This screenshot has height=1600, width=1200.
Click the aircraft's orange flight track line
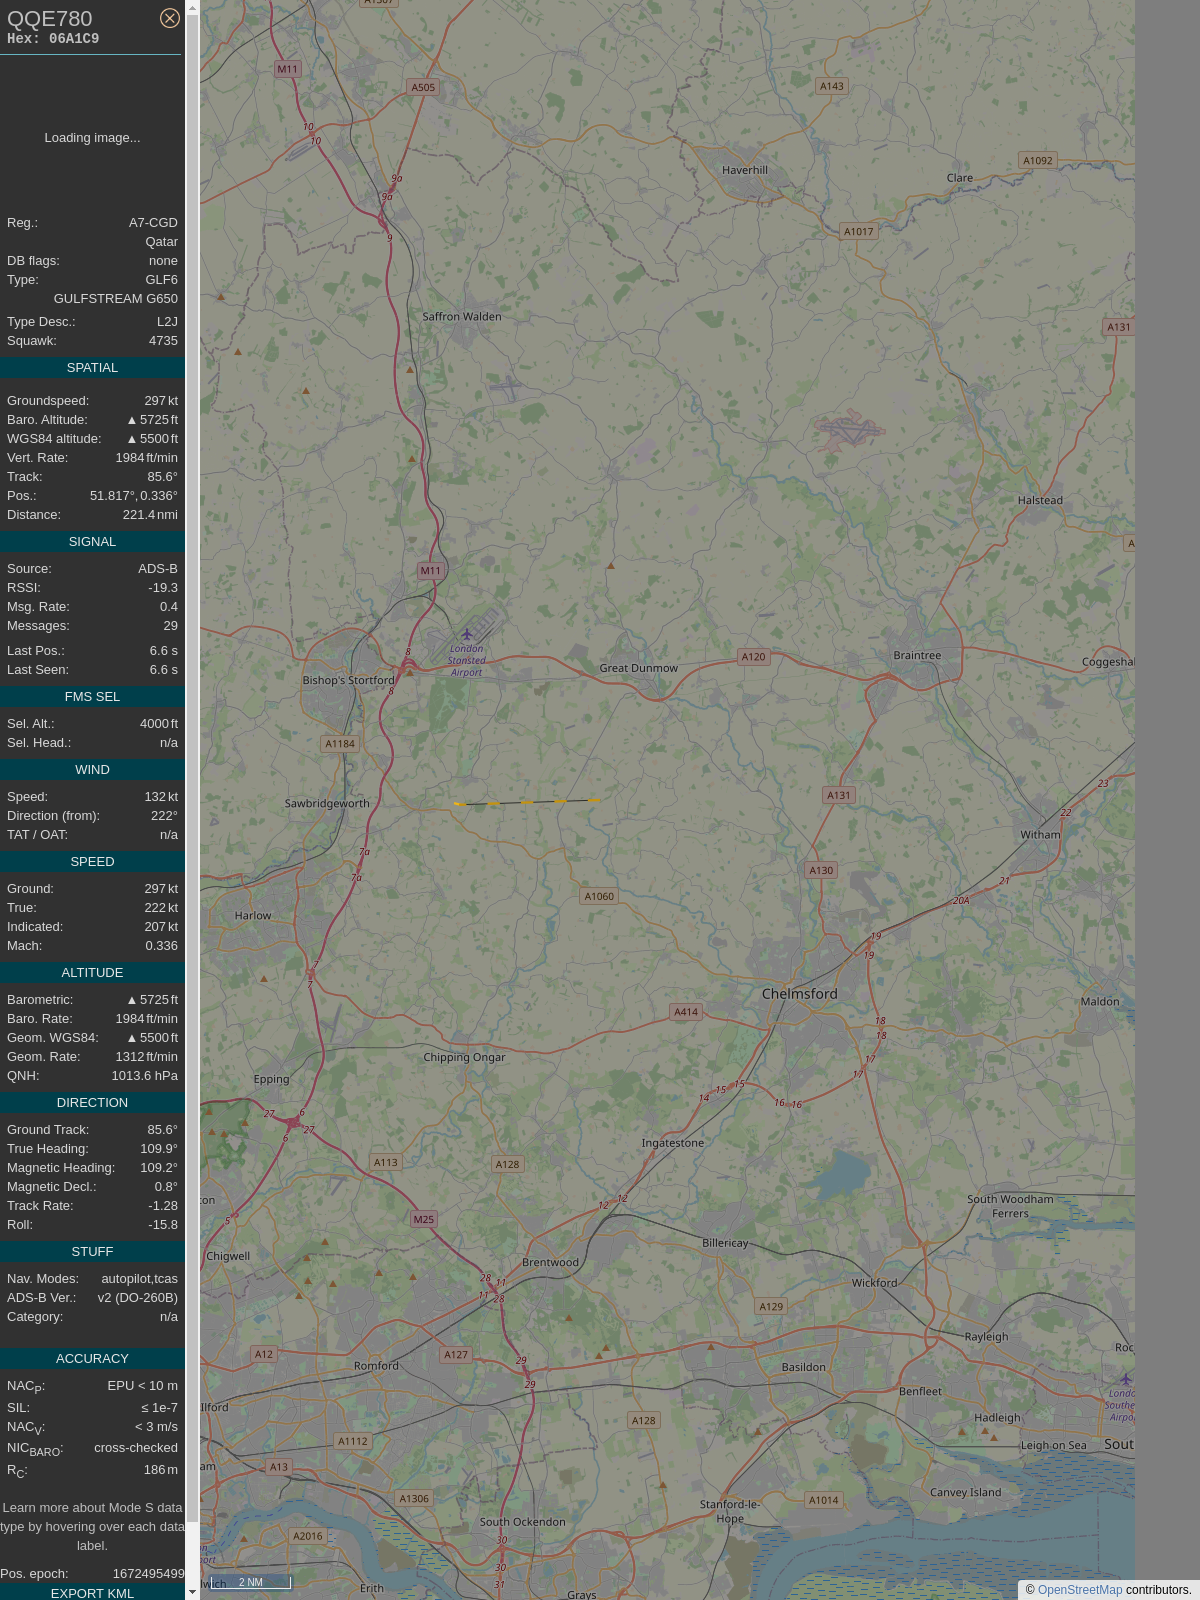click(x=527, y=802)
